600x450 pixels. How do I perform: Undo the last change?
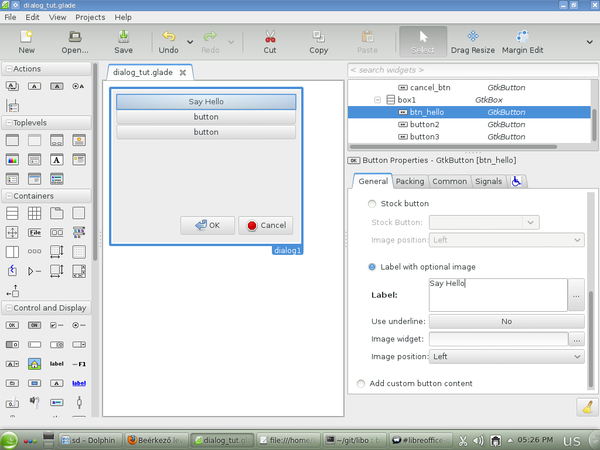168,42
